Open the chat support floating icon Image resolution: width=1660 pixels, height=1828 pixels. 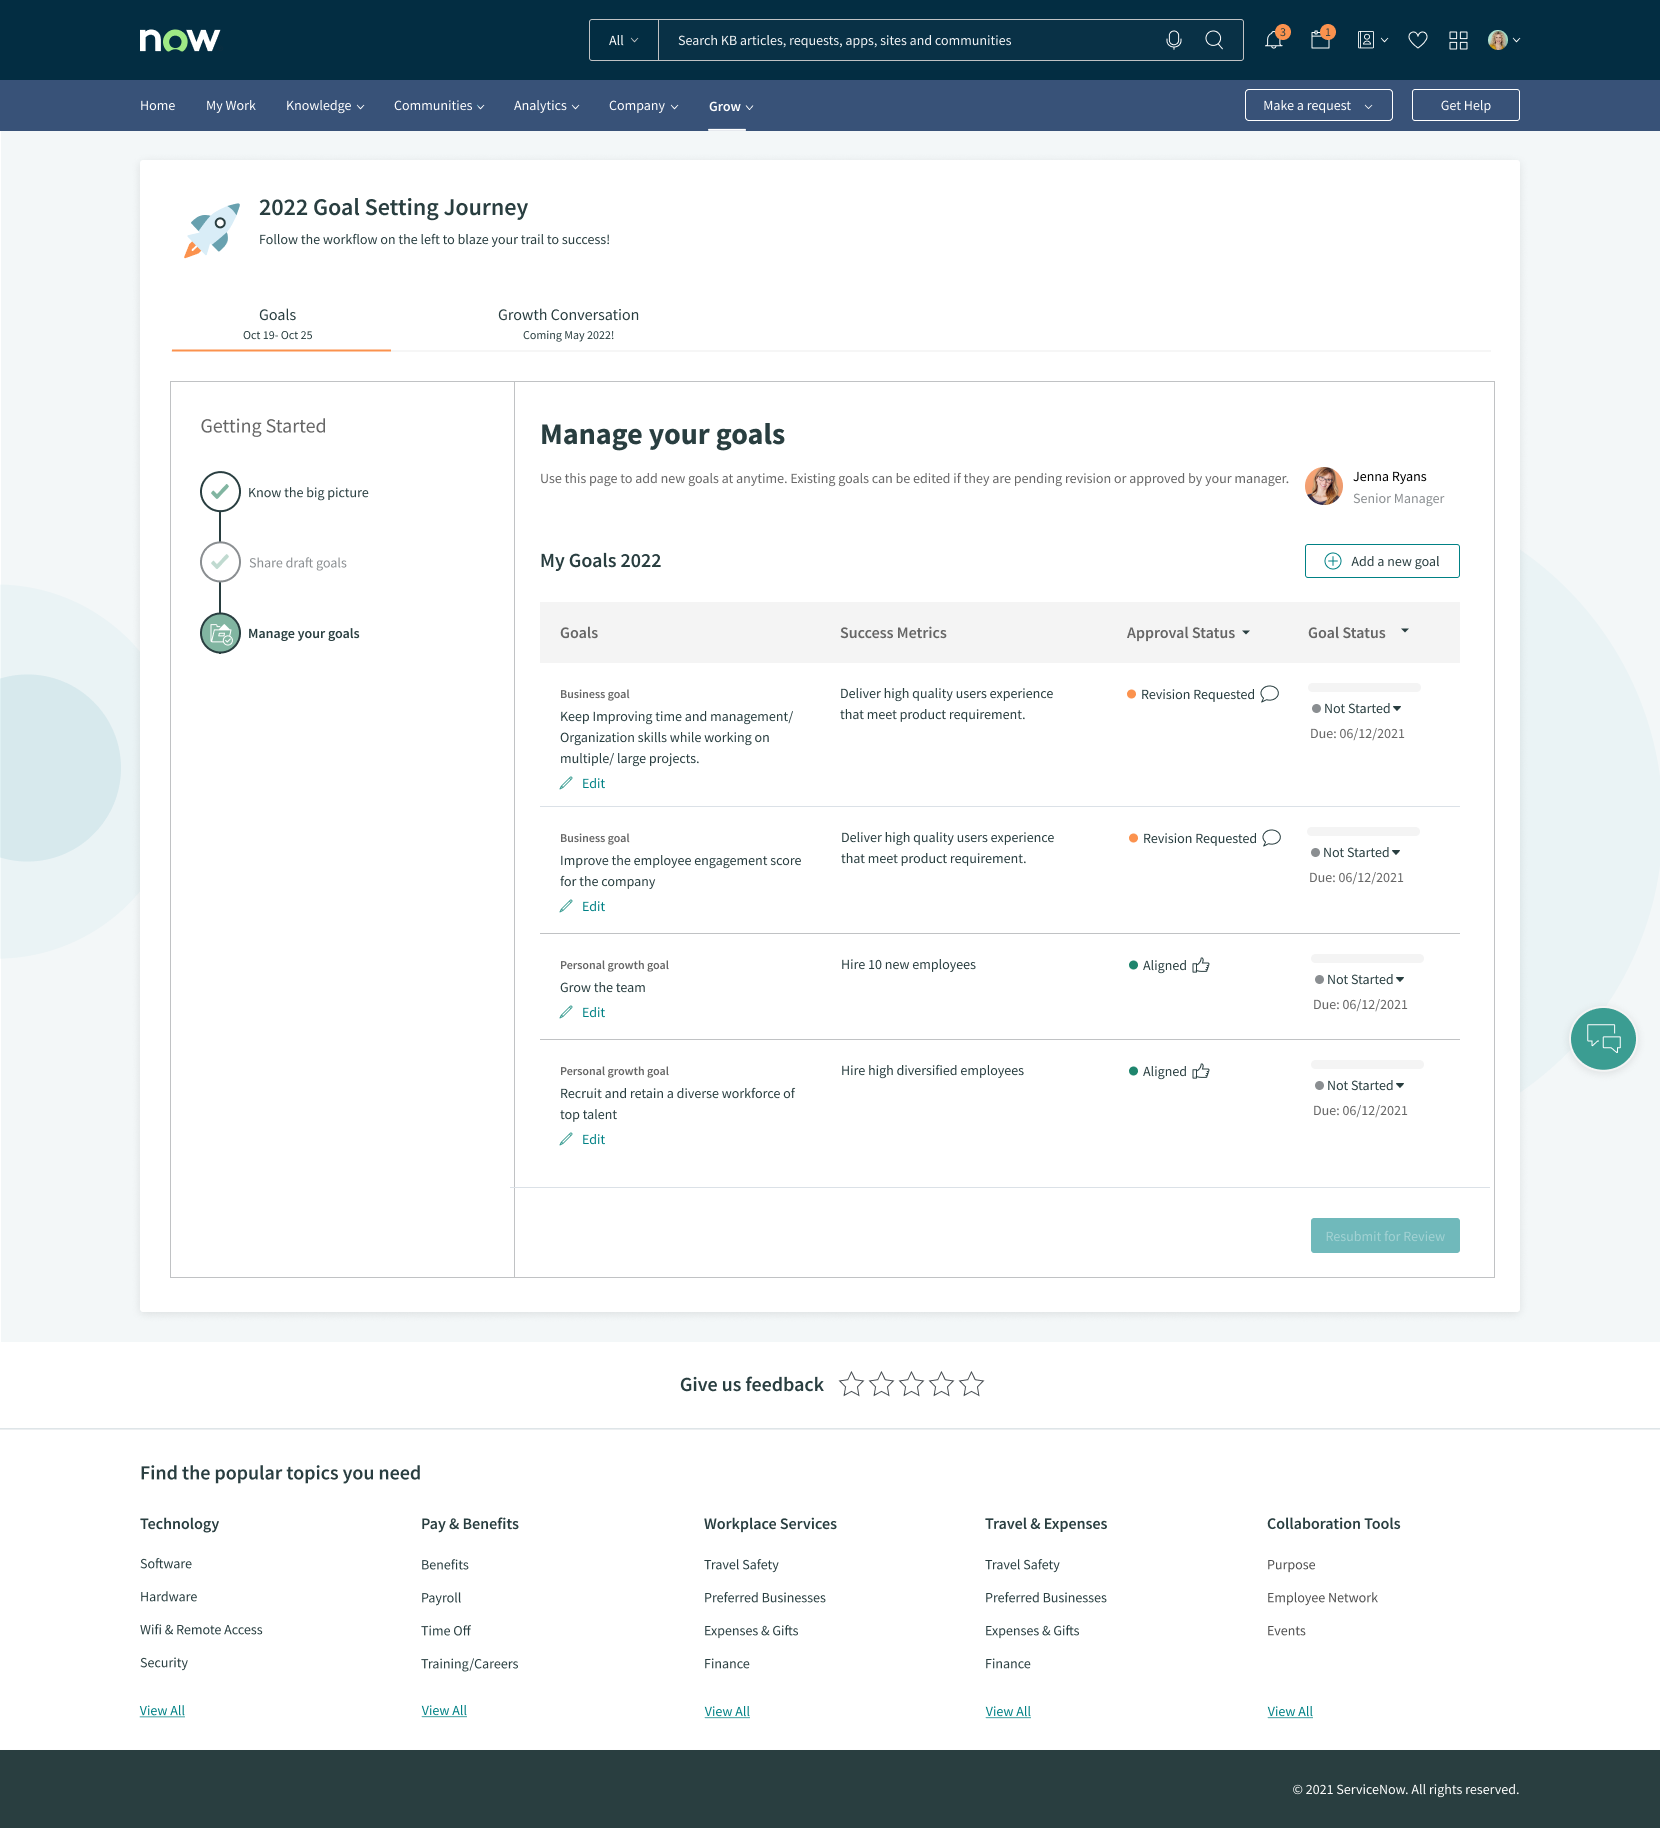(x=1603, y=1039)
